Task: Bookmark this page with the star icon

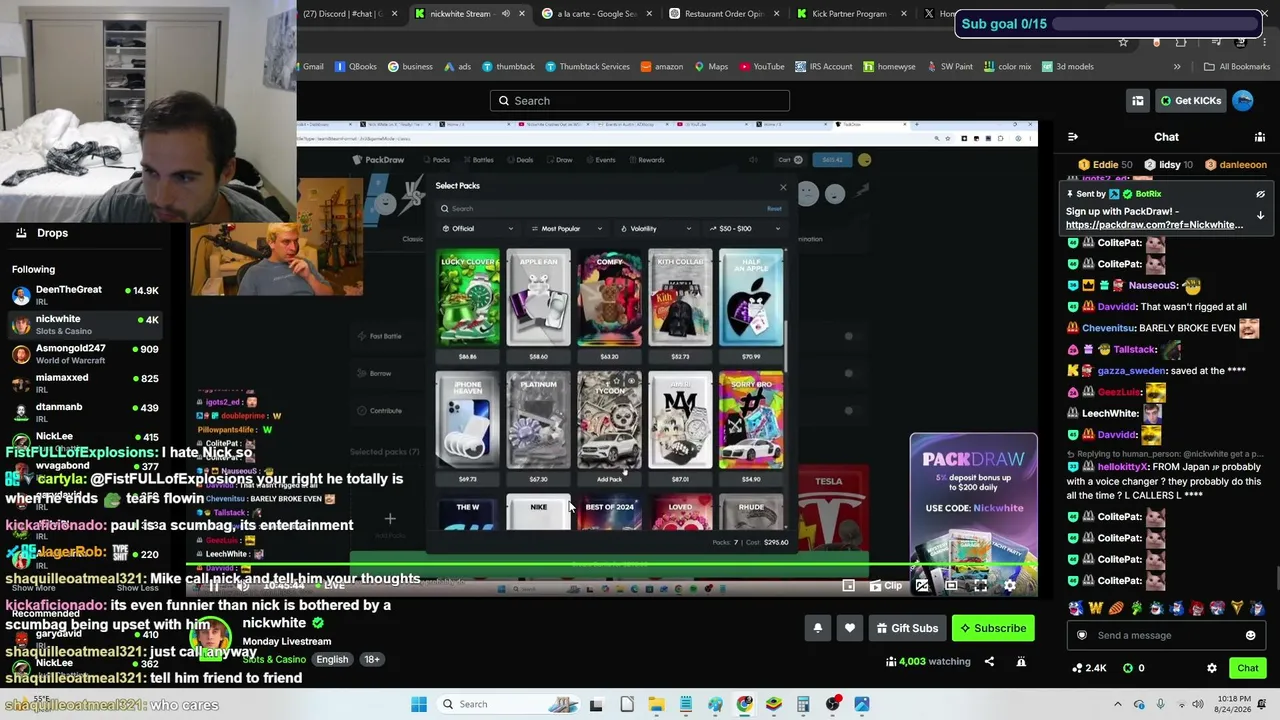Action: tap(1123, 42)
